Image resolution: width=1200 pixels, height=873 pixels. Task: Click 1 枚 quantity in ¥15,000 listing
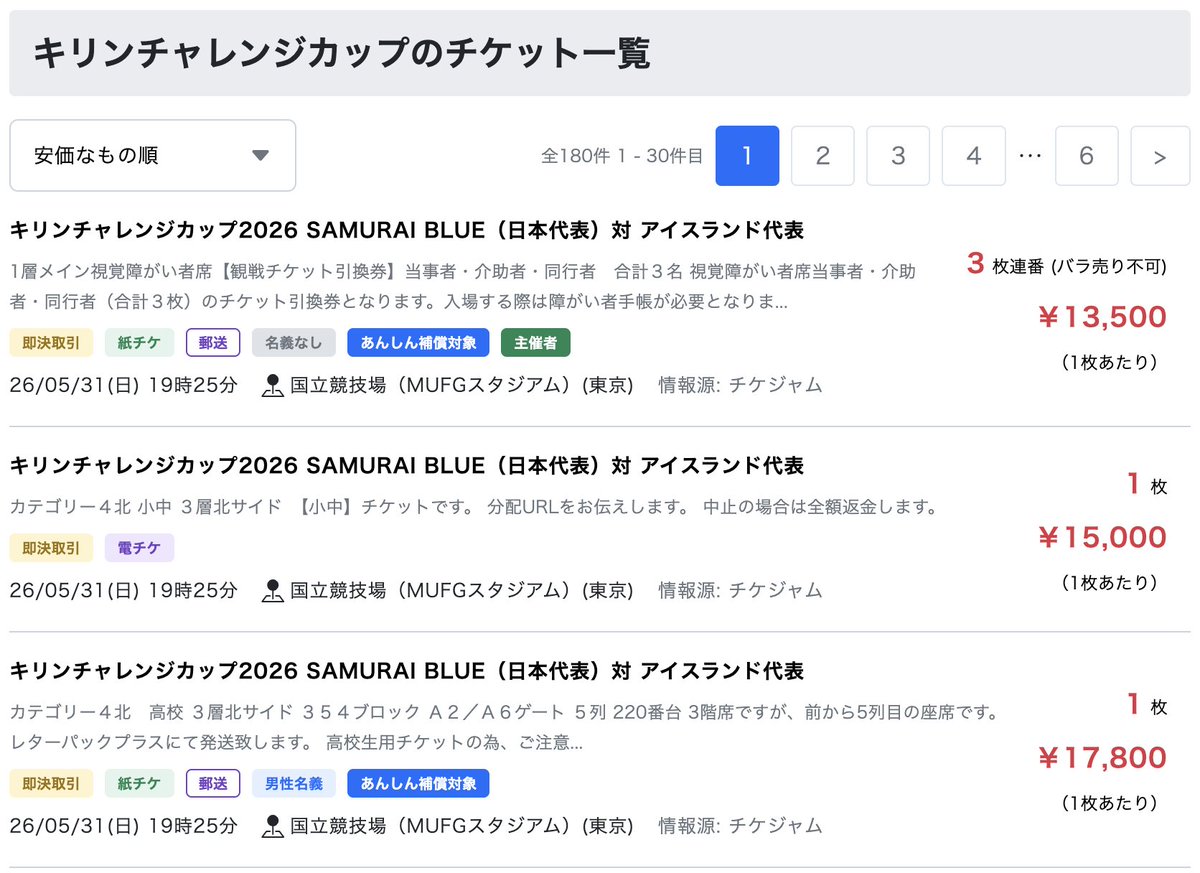tap(1147, 486)
